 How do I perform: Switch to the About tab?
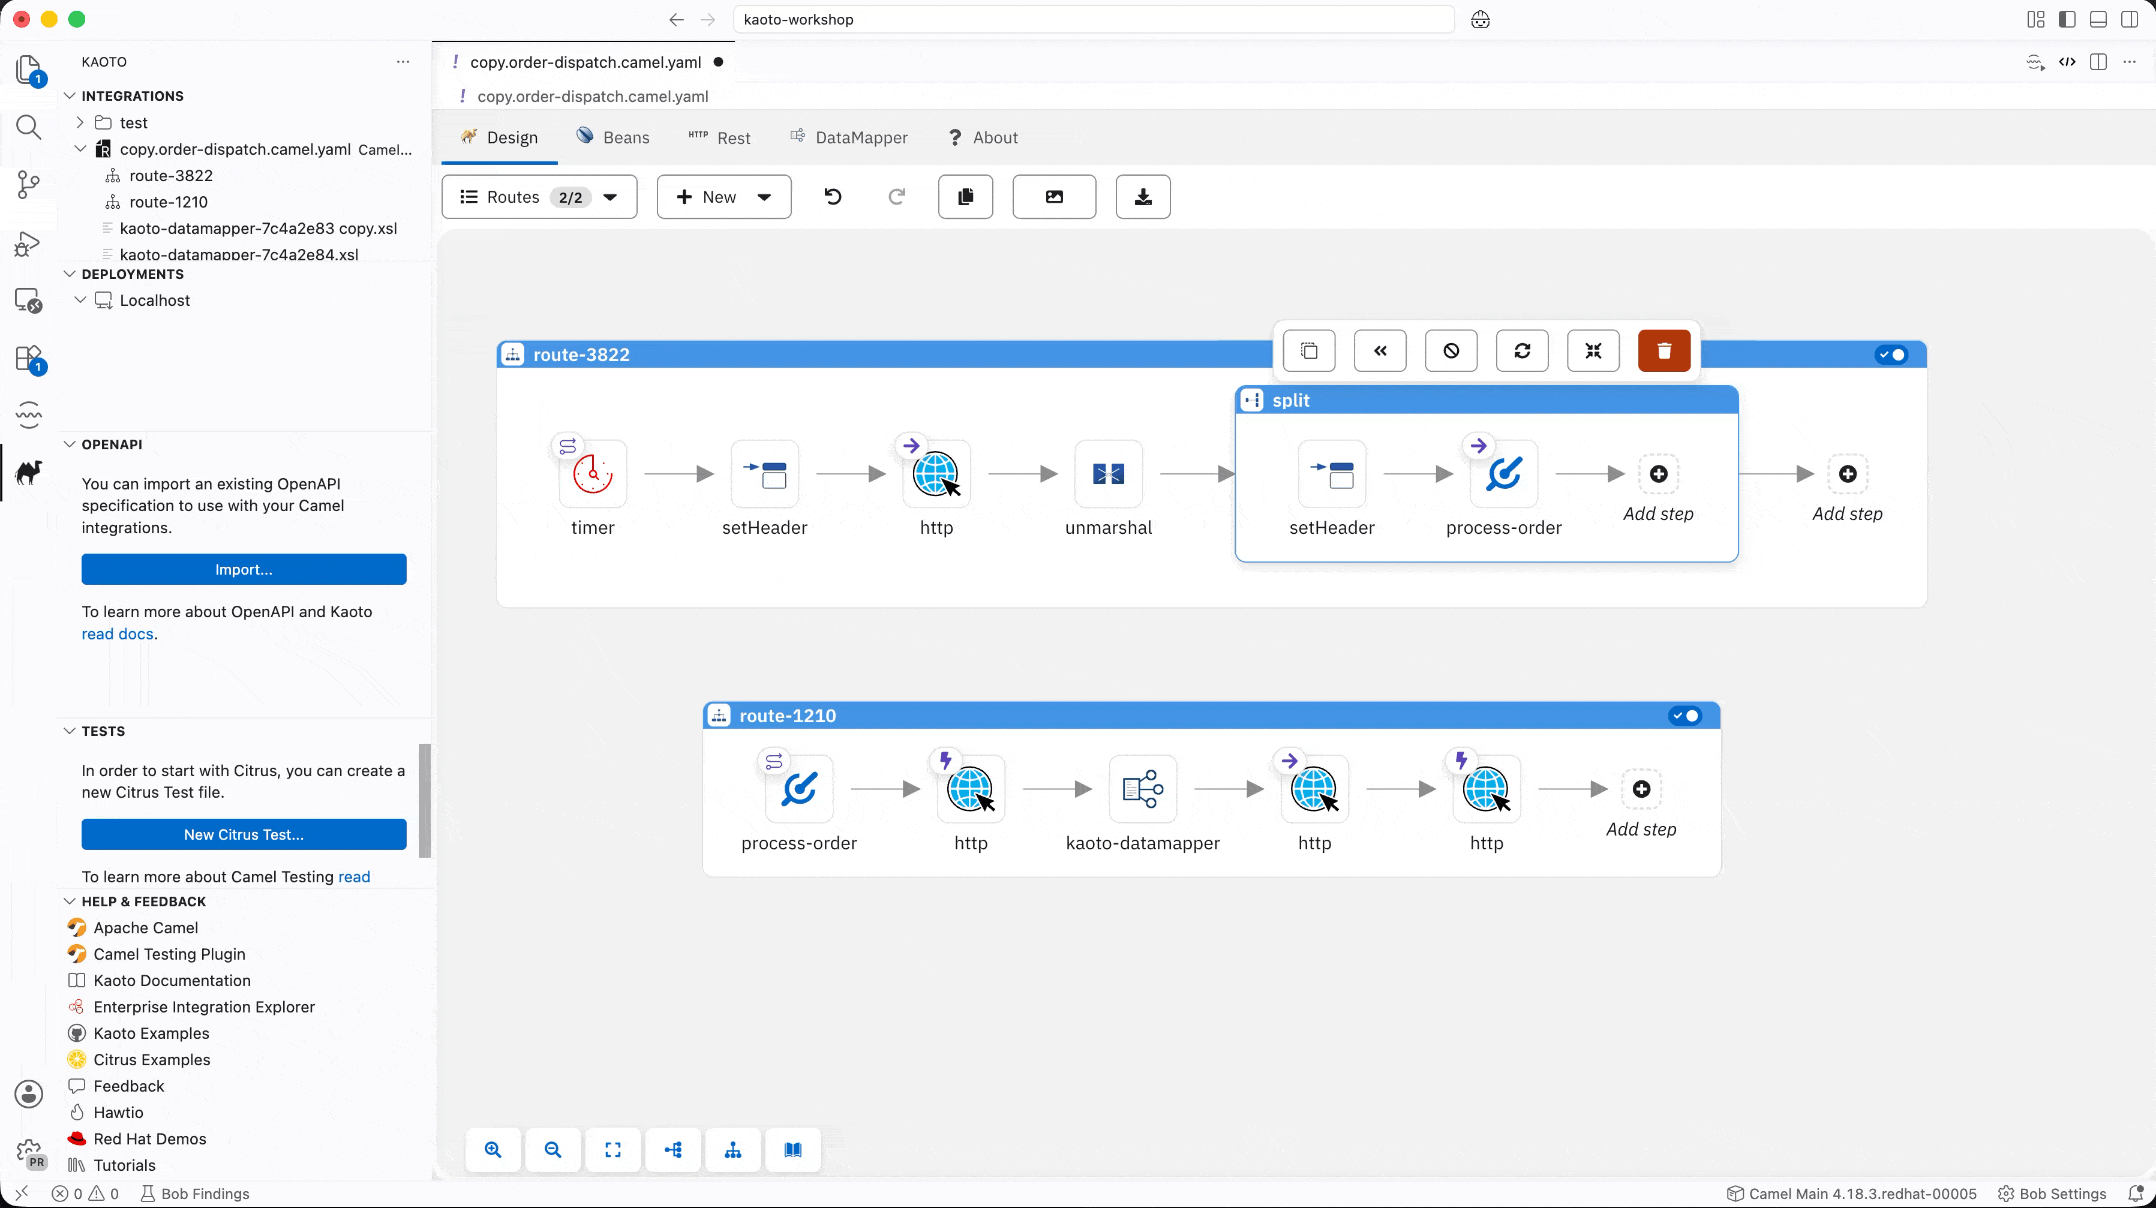pos(982,138)
